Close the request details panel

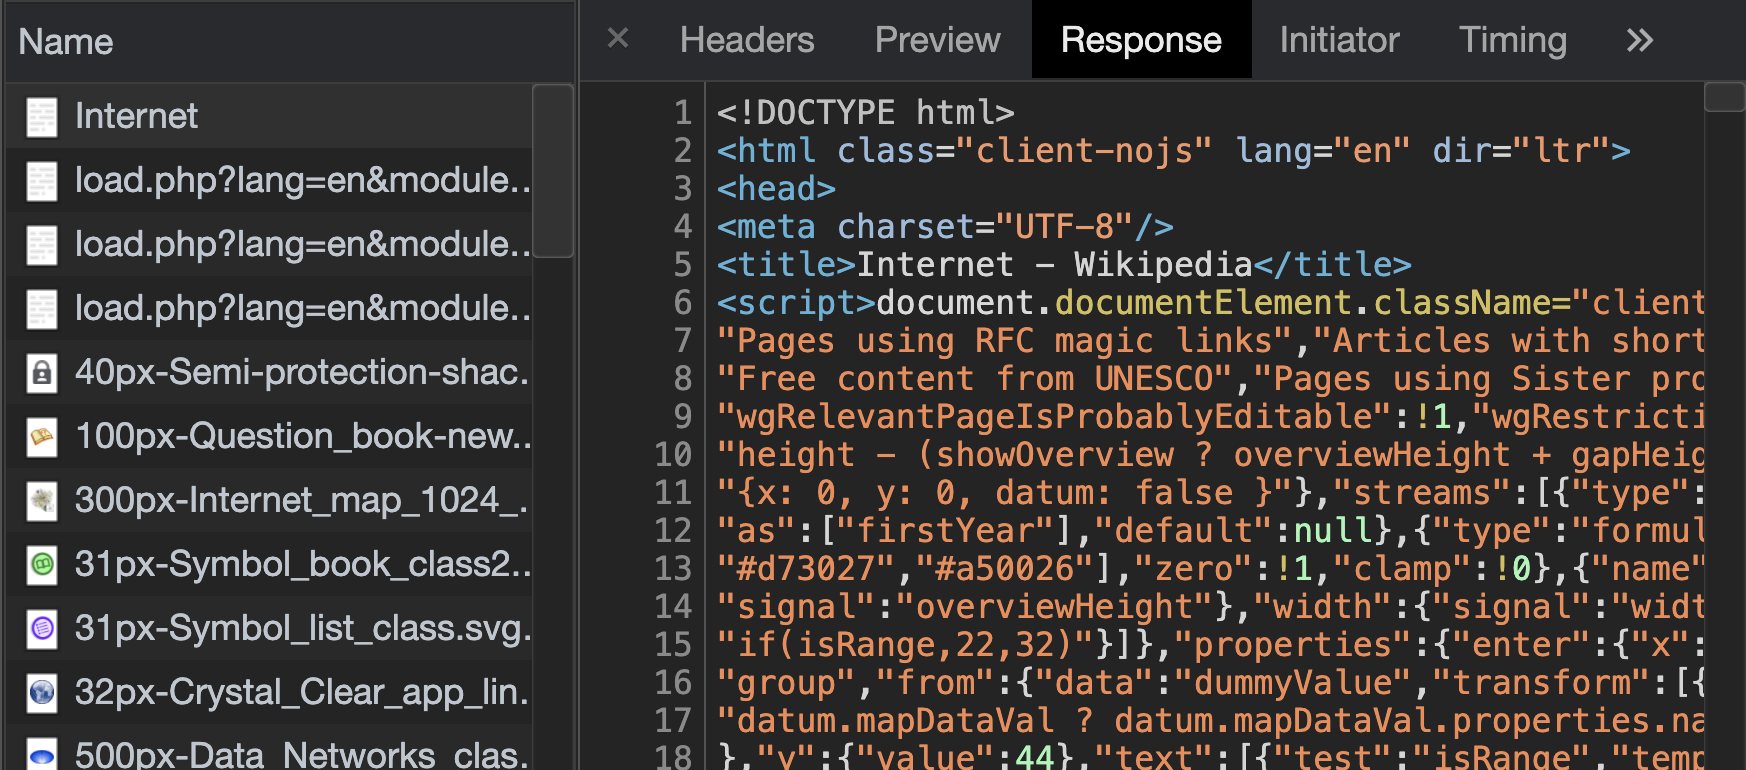pyautogui.click(x=618, y=39)
